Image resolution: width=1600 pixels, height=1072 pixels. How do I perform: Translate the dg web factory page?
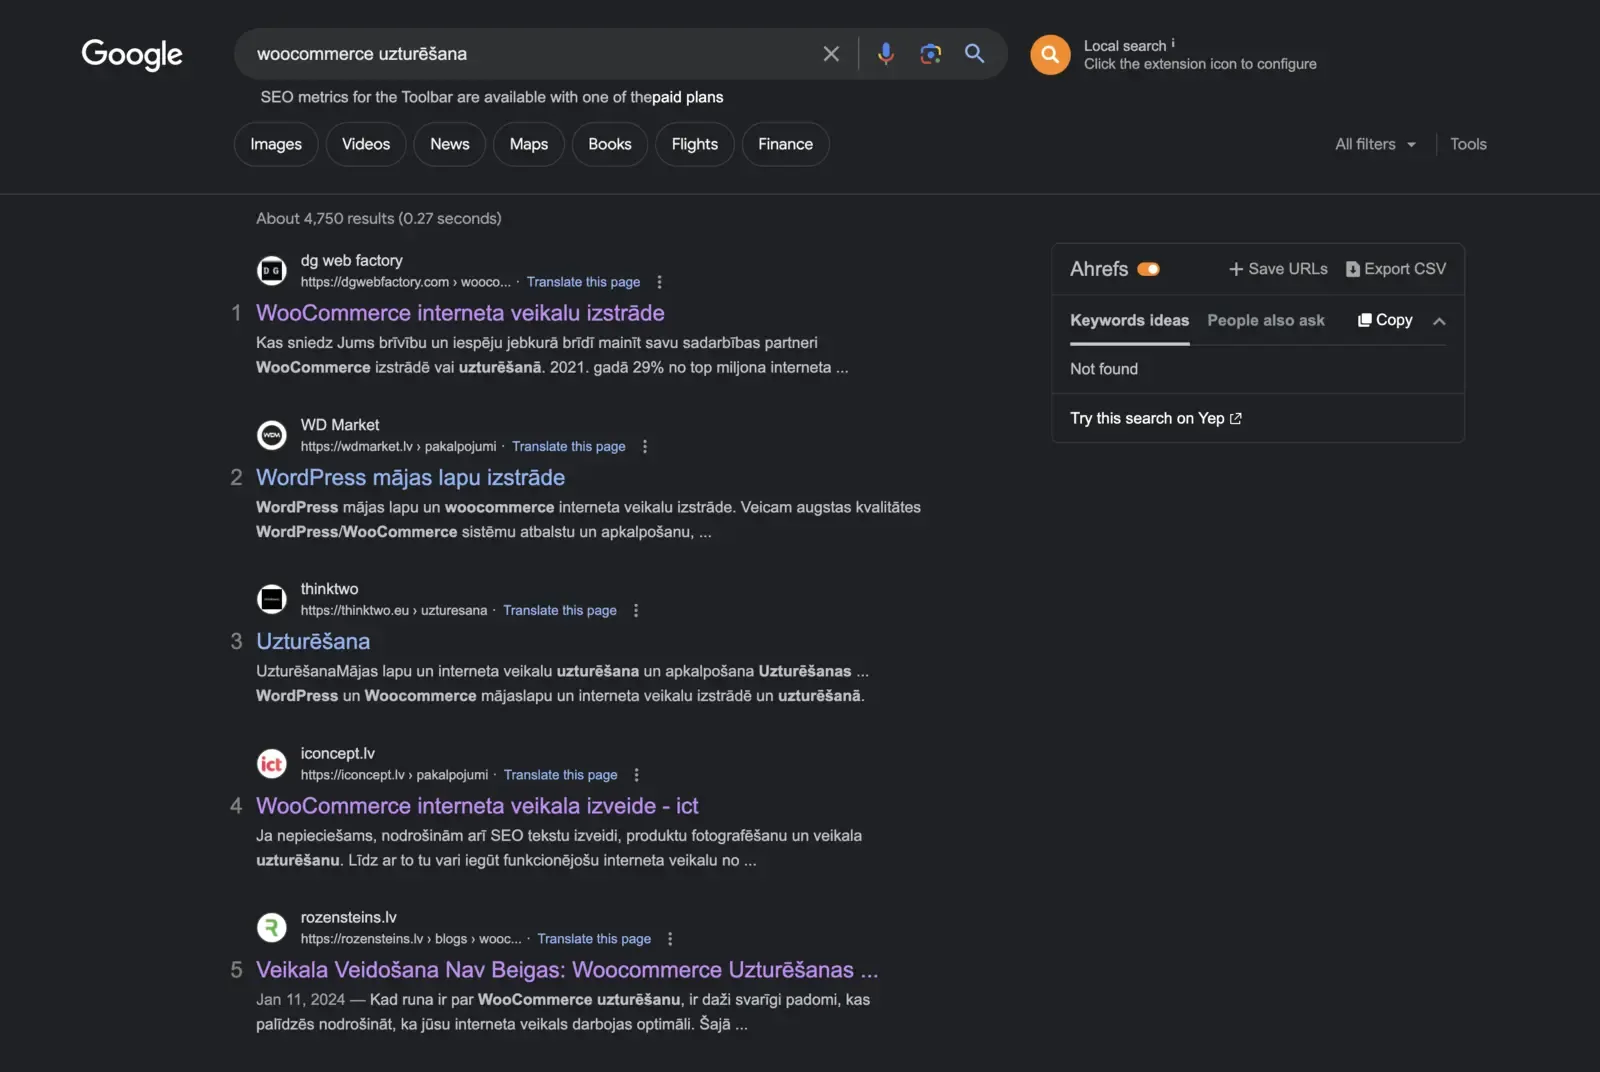tap(583, 282)
